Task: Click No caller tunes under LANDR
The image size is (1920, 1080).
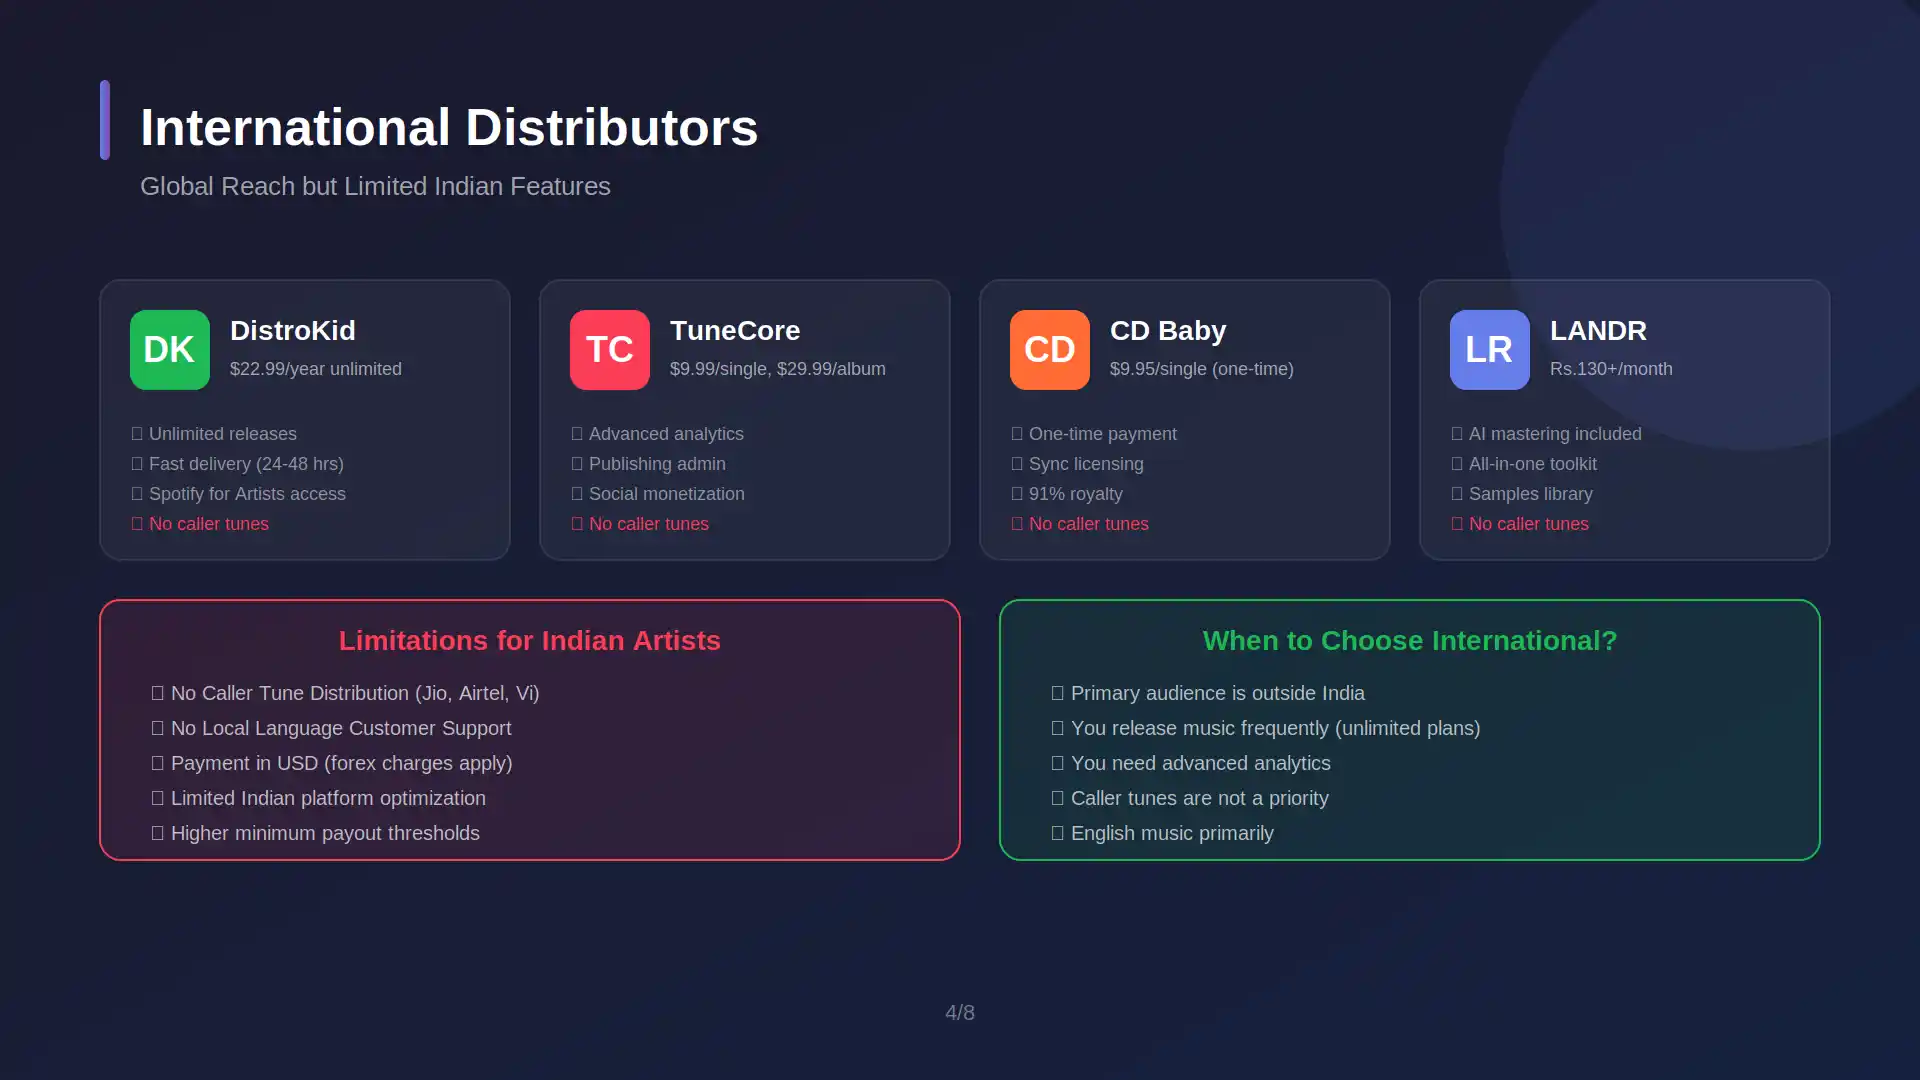Action: click(x=1520, y=524)
